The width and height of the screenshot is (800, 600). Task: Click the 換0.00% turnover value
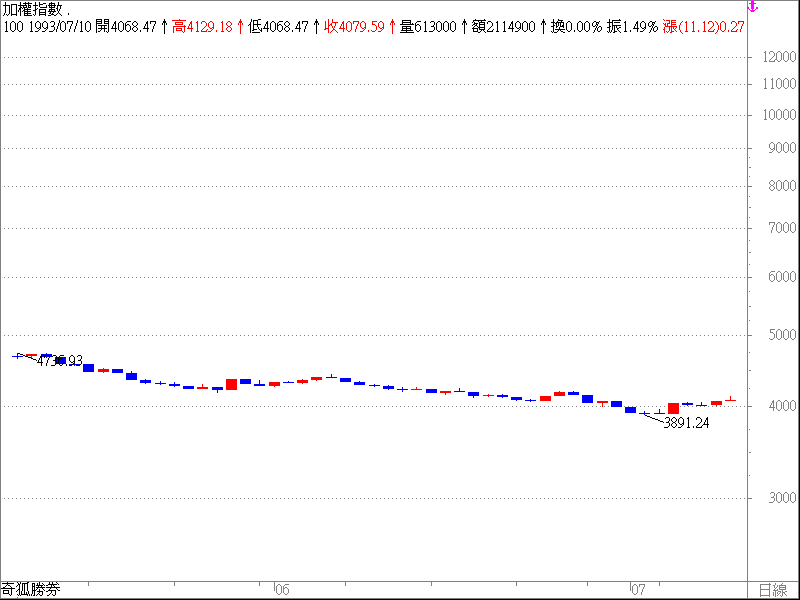point(575,27)
